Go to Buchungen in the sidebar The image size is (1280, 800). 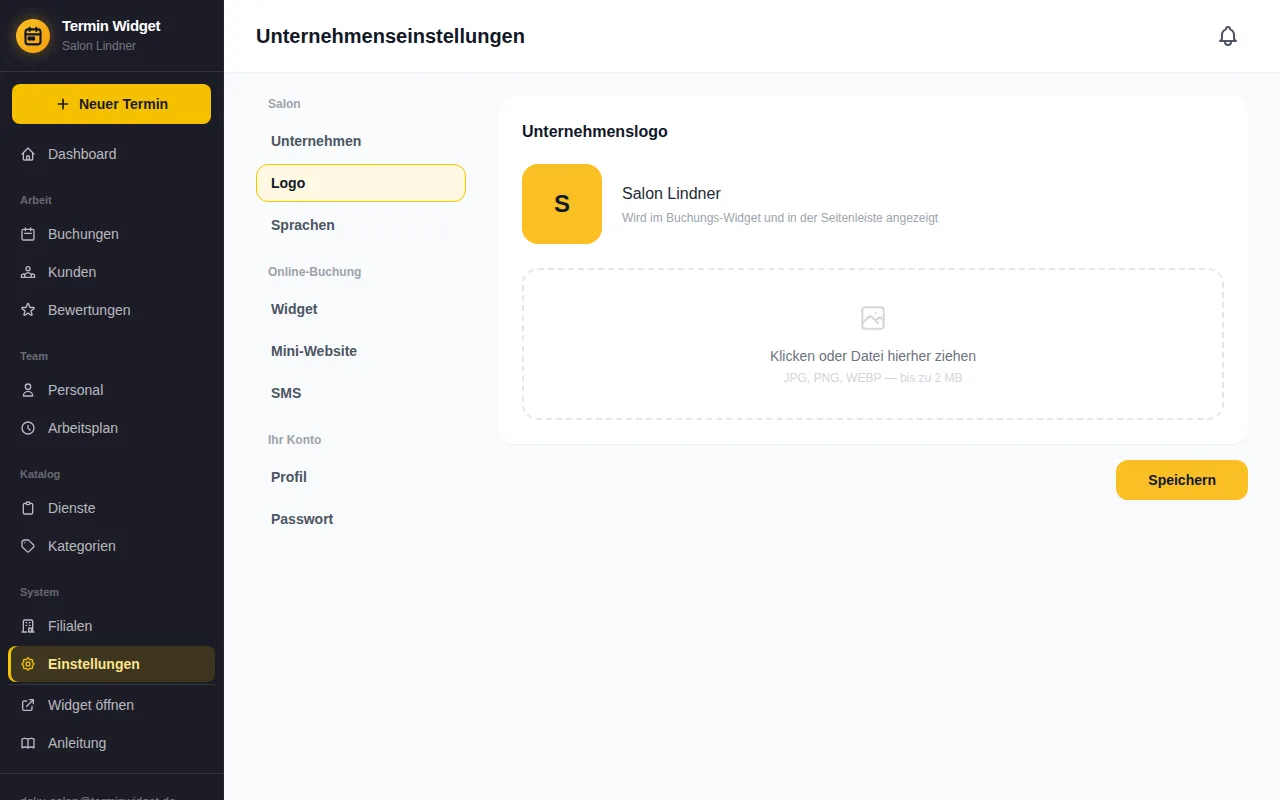pos(111,234)
